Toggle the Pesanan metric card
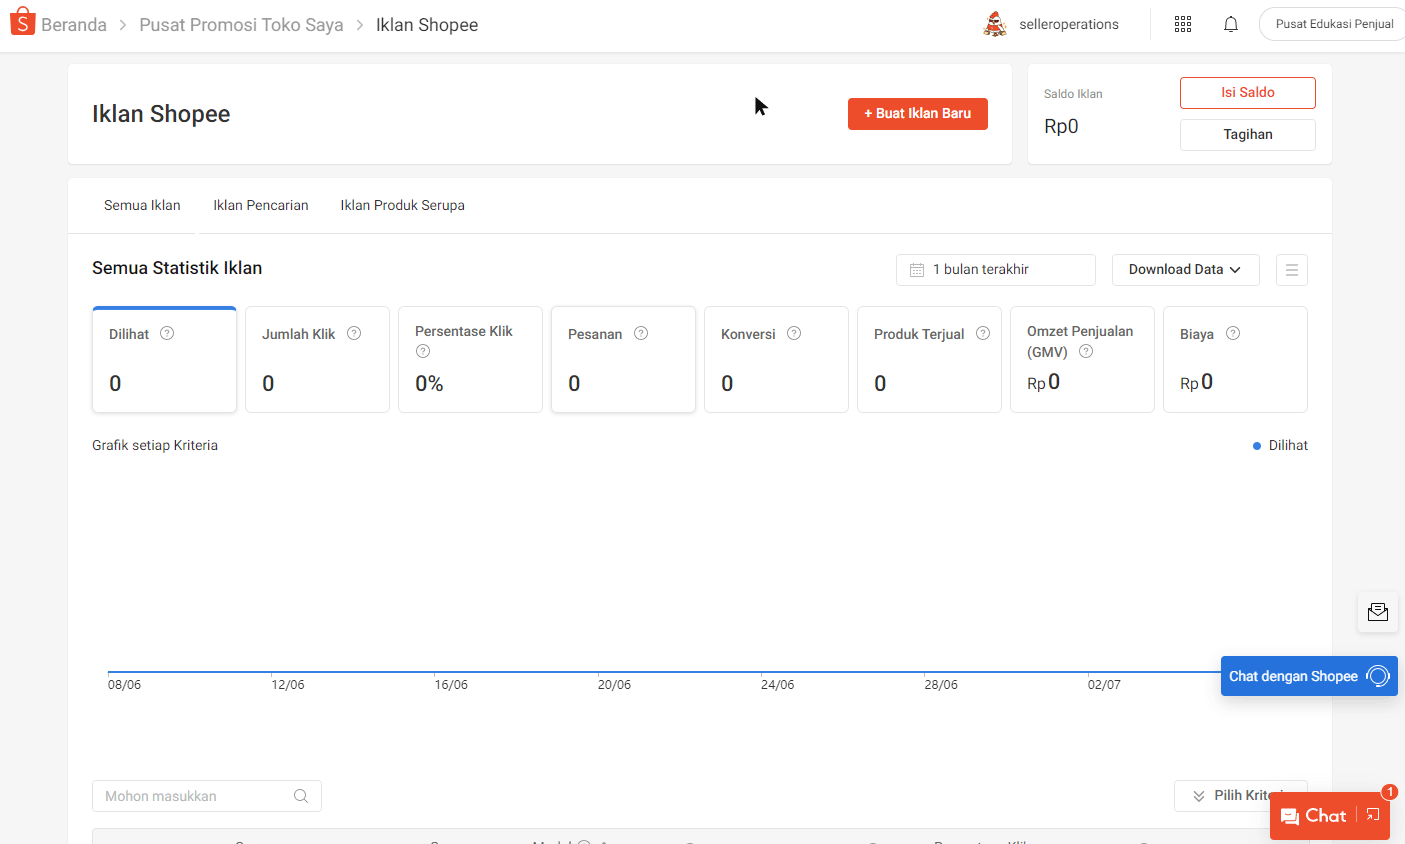The image size is (1405, 844). (623, 360)
